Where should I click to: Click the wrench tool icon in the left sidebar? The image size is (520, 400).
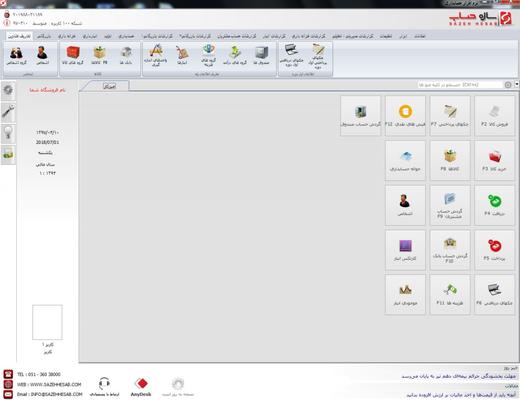click(8, 111)
